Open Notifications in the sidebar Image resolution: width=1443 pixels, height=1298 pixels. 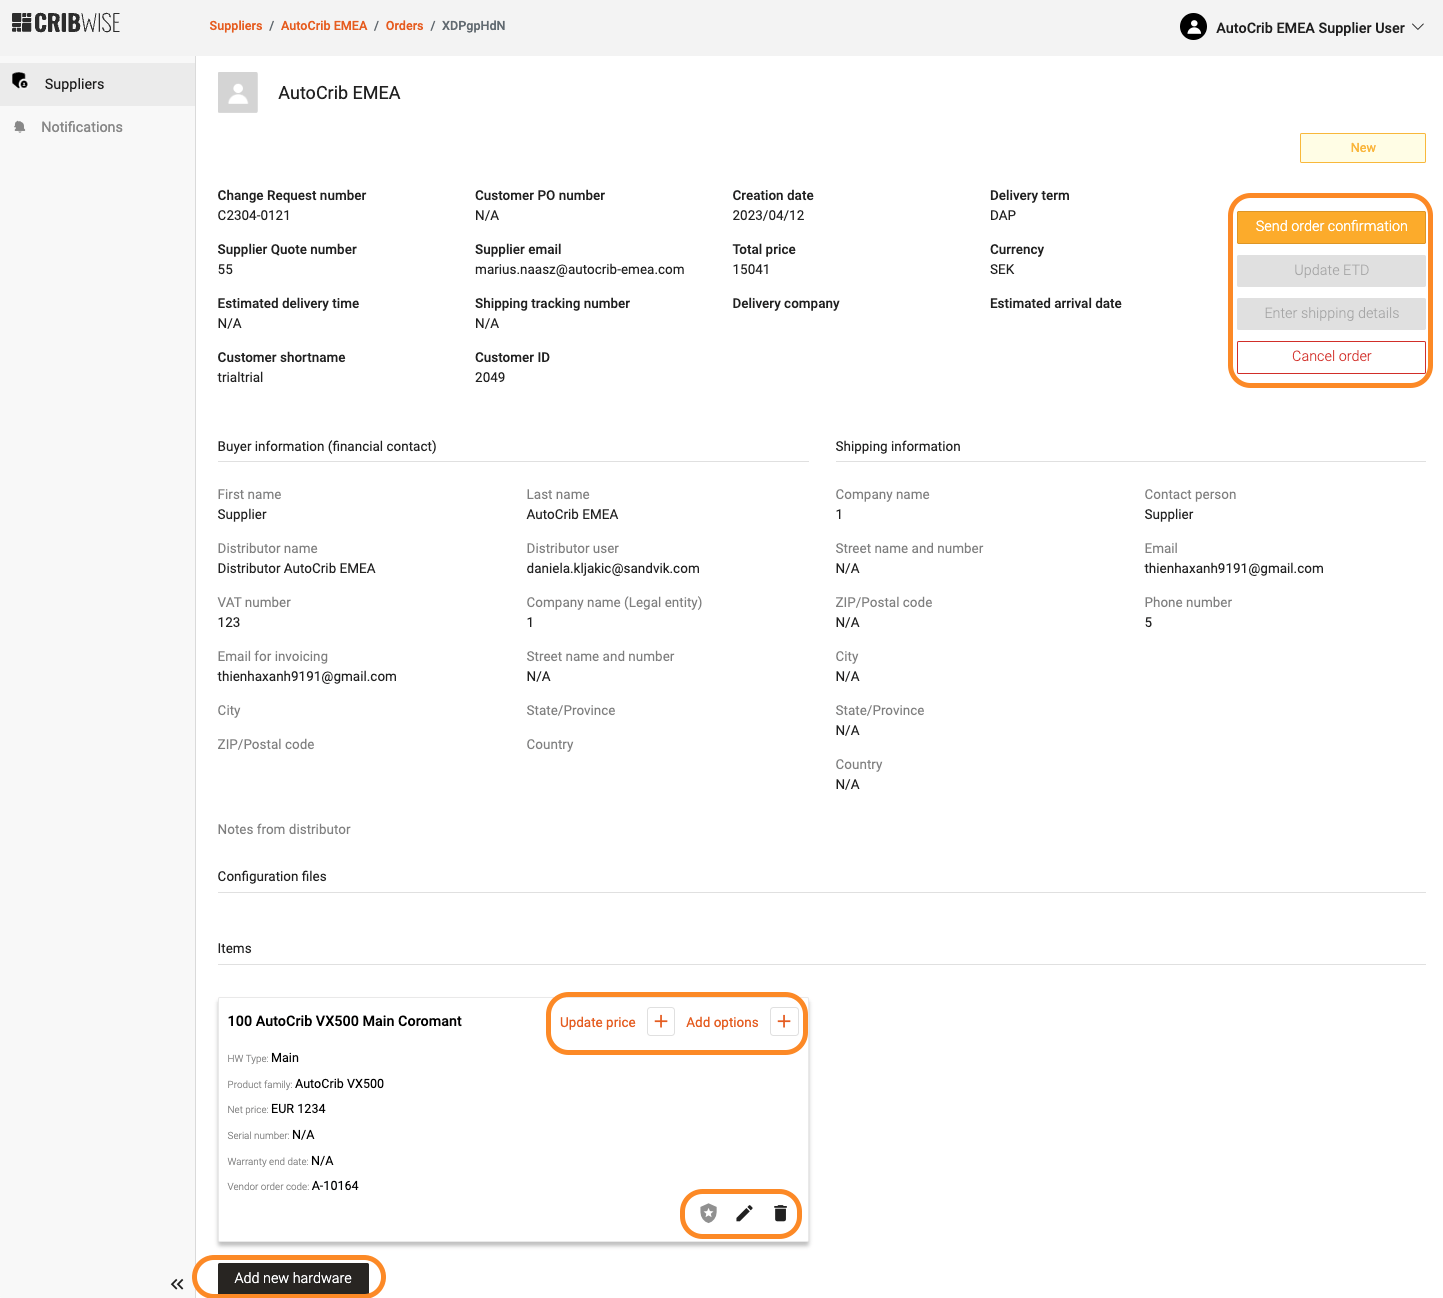click(82, 127)
